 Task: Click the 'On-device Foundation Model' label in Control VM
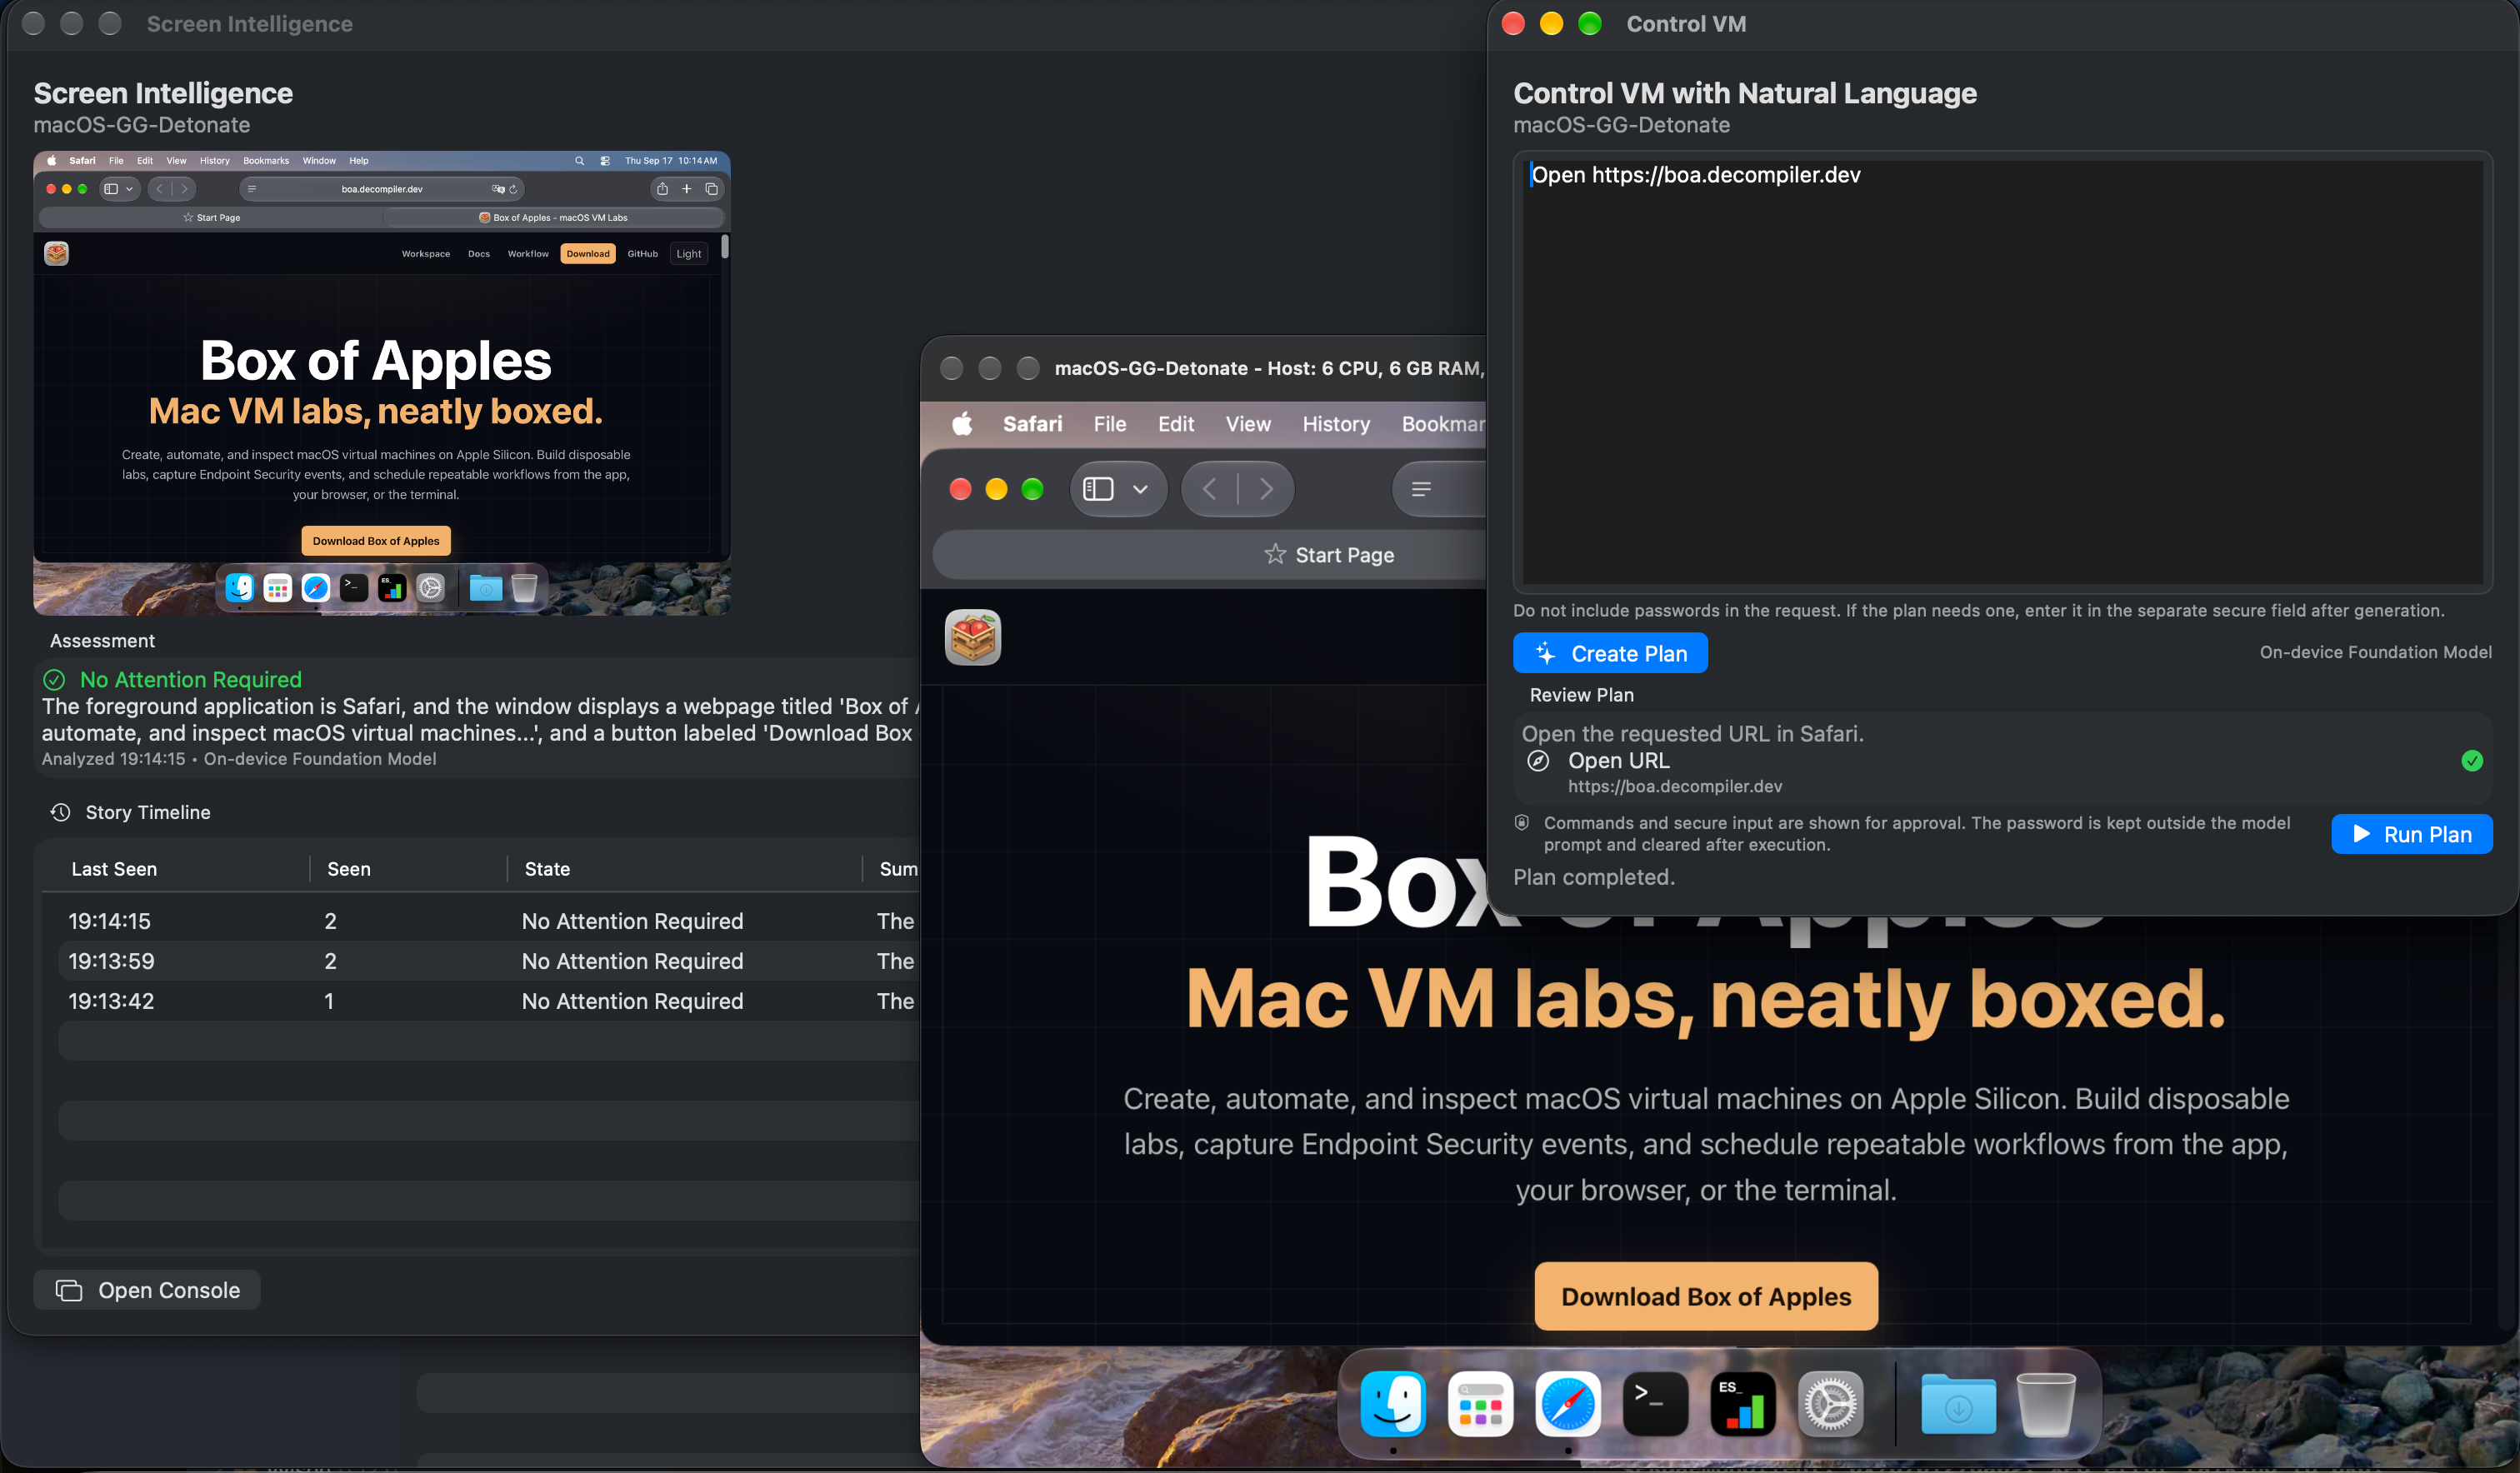click(x=2375, y=652)
